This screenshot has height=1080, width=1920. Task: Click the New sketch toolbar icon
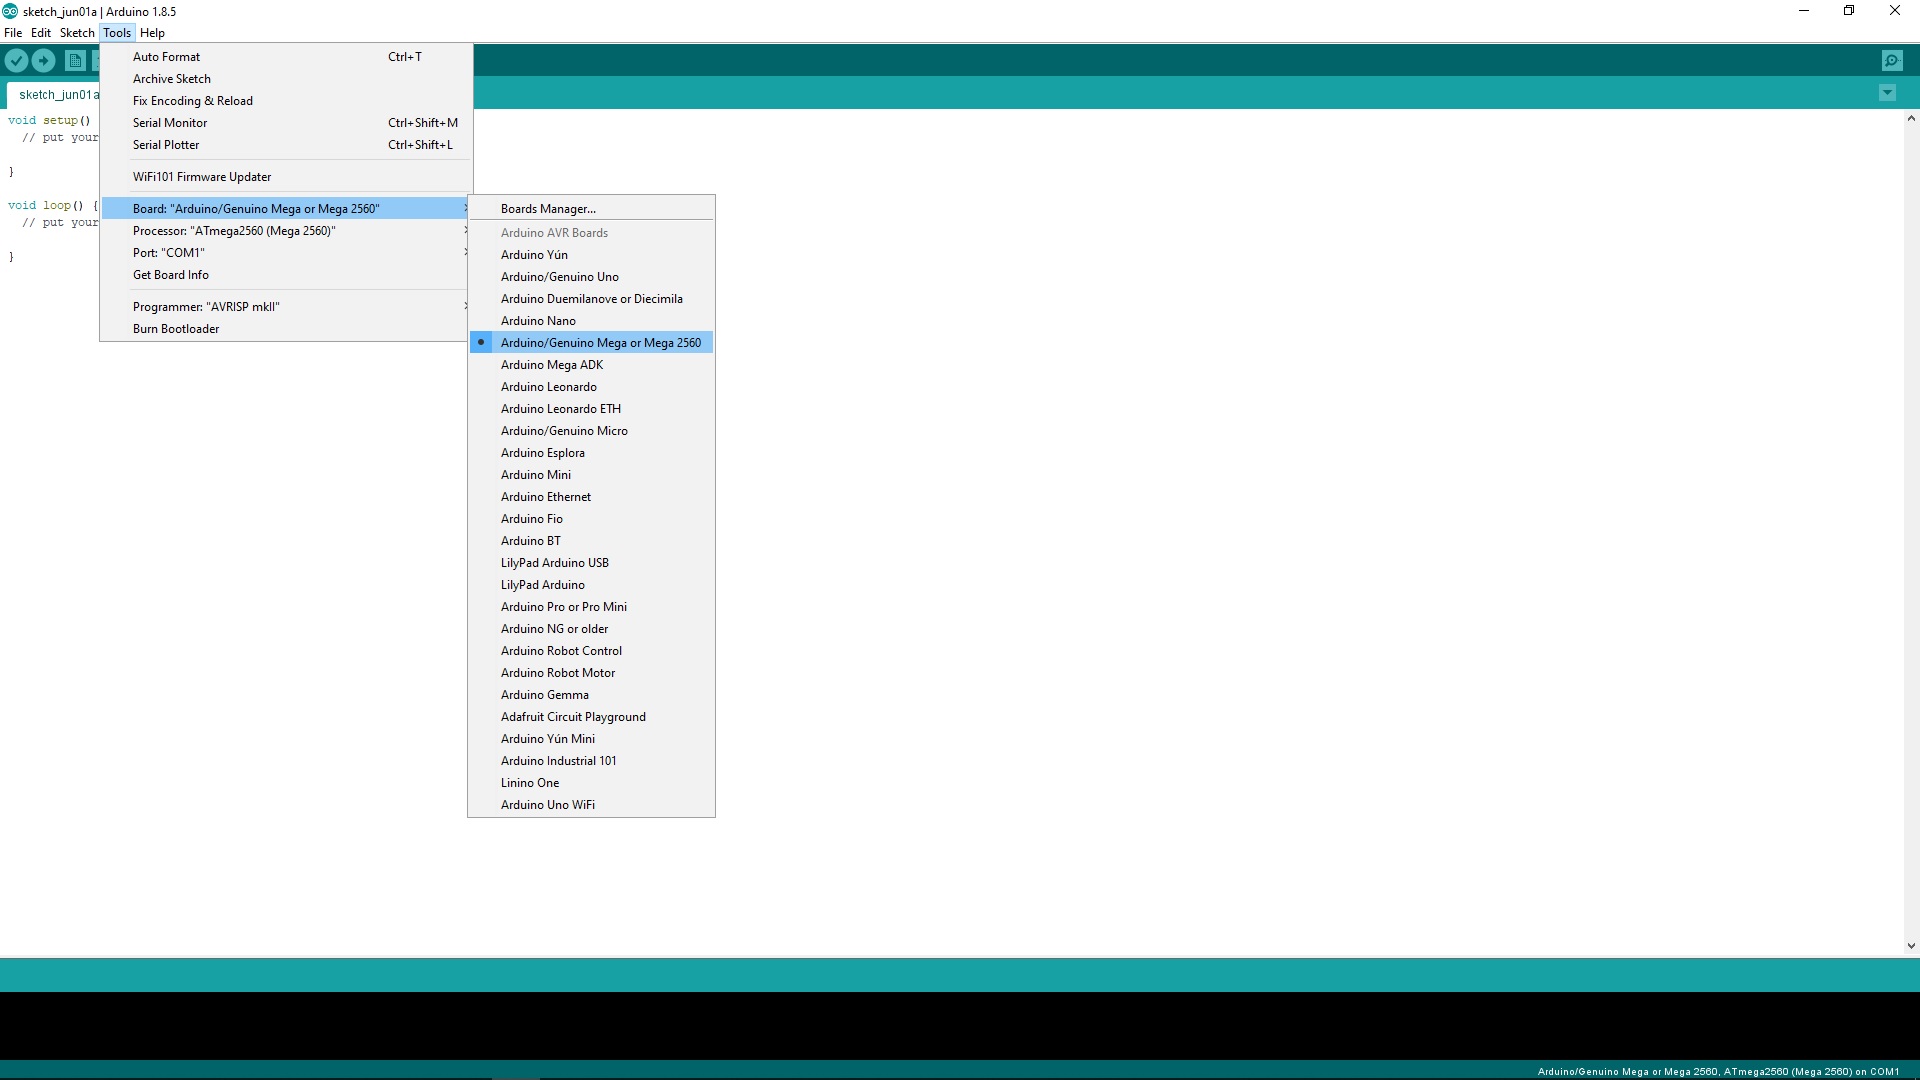(75, 61)
